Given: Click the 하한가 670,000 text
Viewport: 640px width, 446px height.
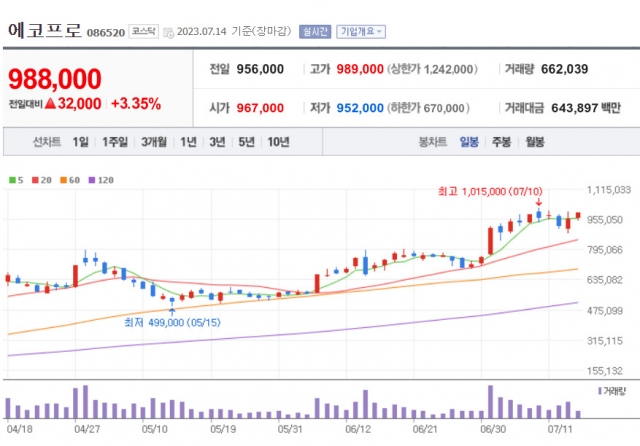Looking at the screenshot, I should [x=428, y=108].
